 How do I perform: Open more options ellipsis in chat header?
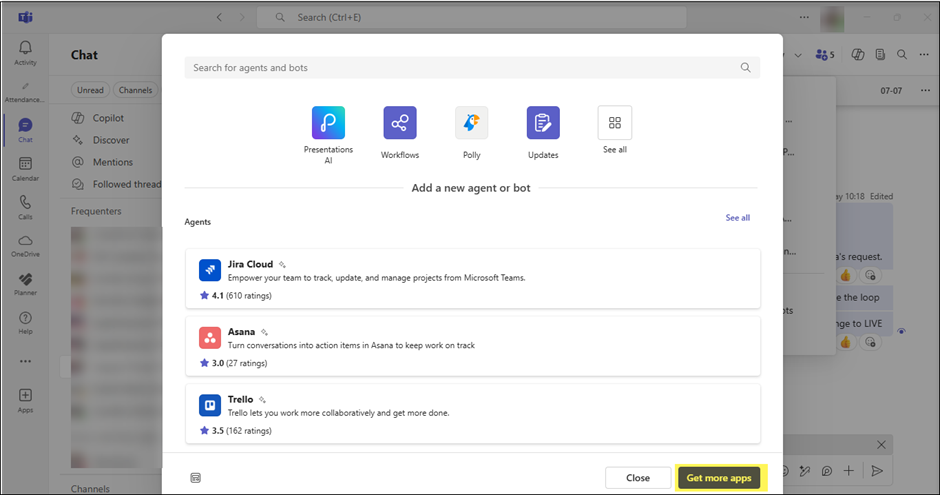click(x=924, y=55)
